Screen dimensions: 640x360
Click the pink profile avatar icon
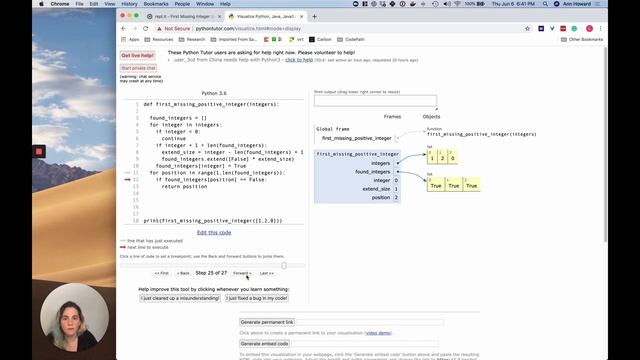tap(589, 29)
